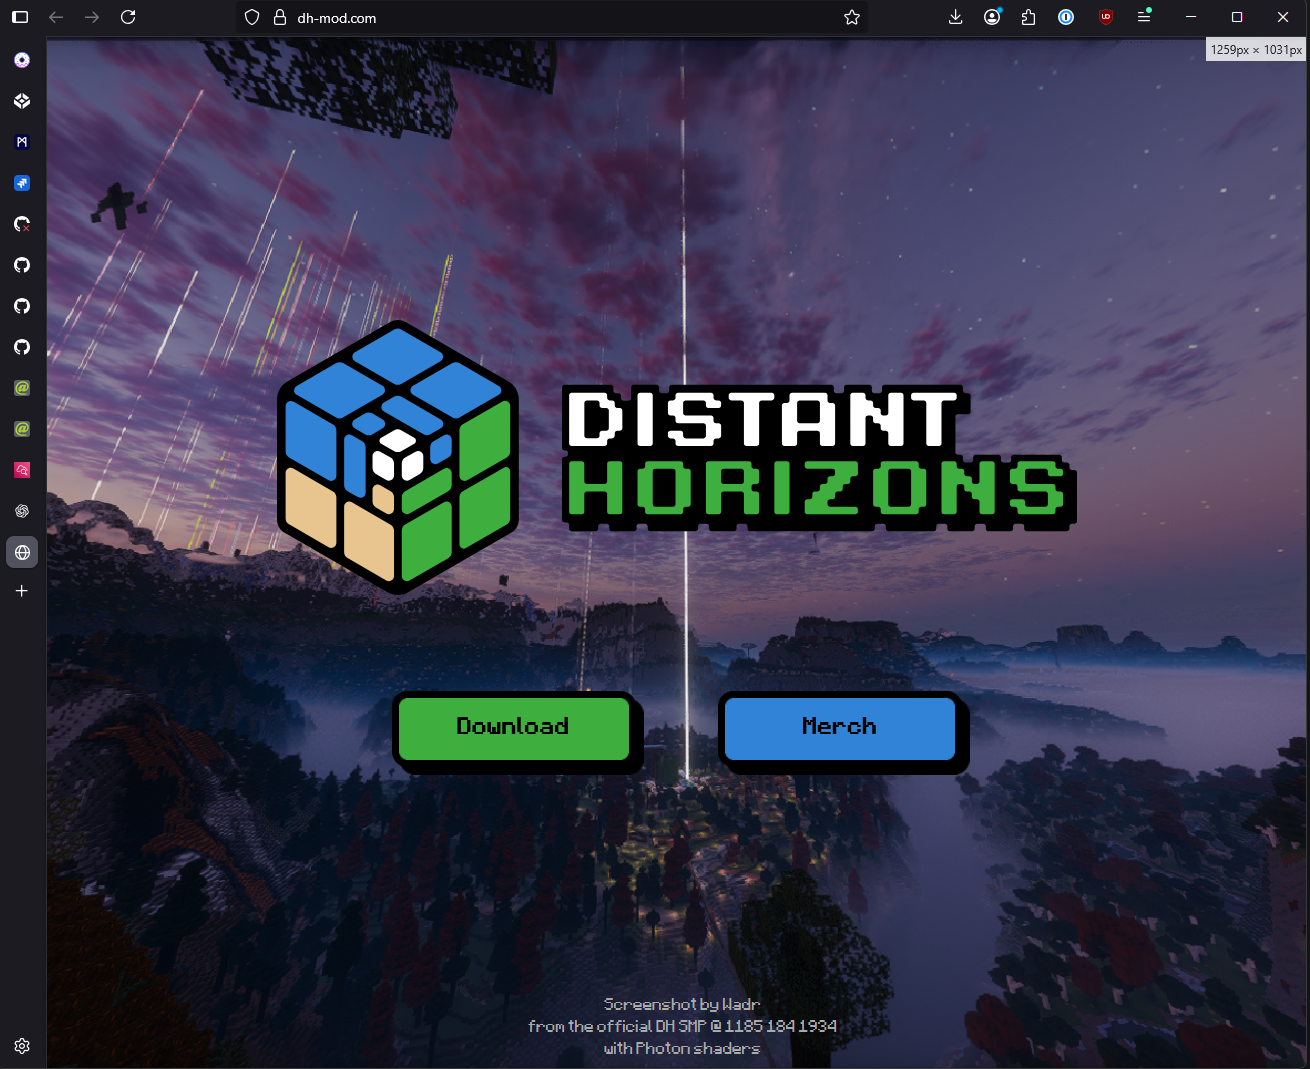Screen dimensions: 1310x1069
Task: Open the browser application menu
Action: click(1144, 17)
